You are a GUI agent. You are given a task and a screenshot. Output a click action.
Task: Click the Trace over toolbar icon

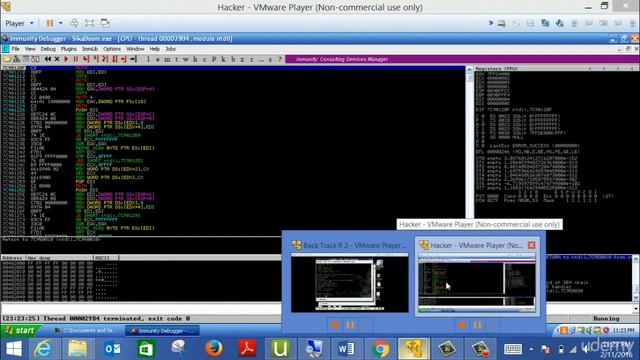(115, 59)
